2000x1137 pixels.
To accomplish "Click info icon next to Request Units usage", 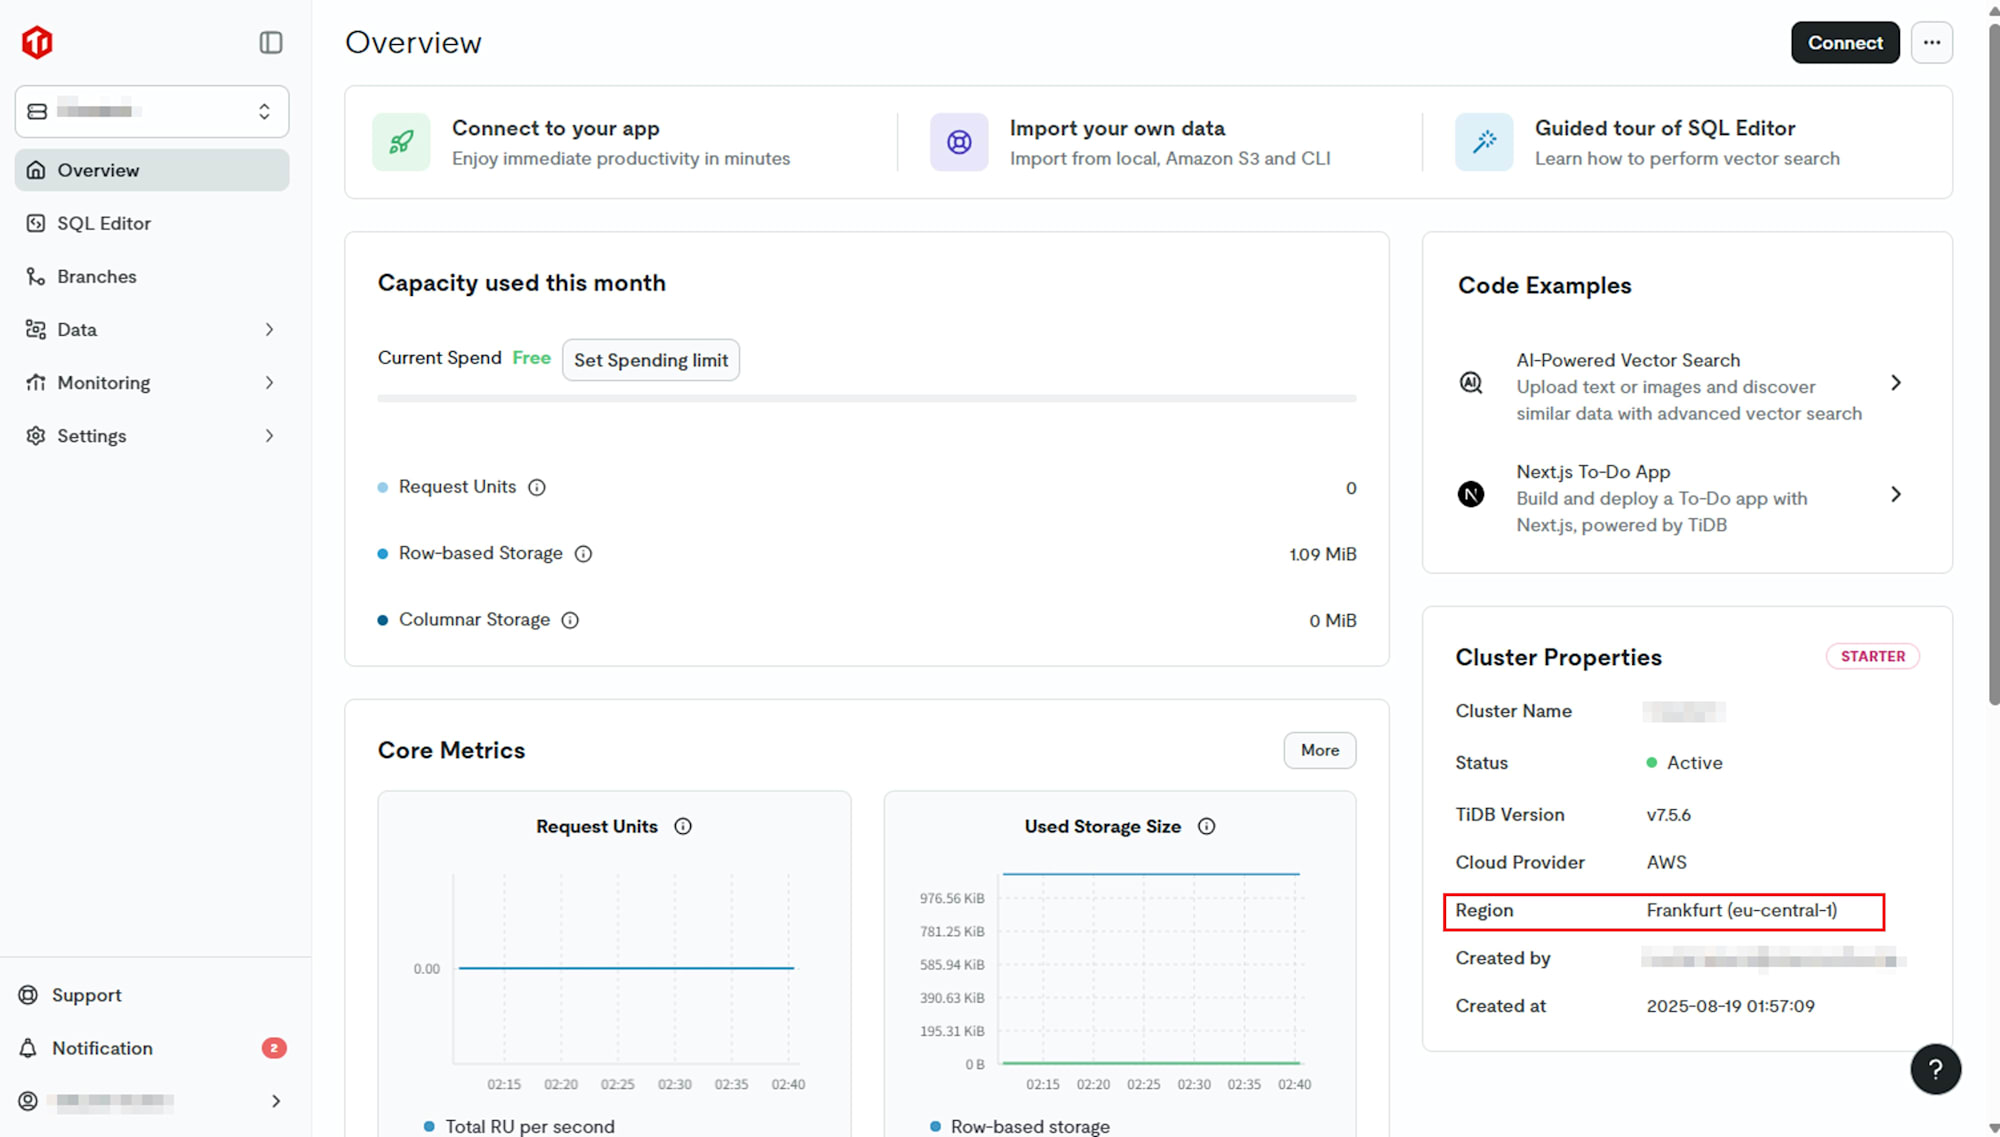I will tap(537, 487).
